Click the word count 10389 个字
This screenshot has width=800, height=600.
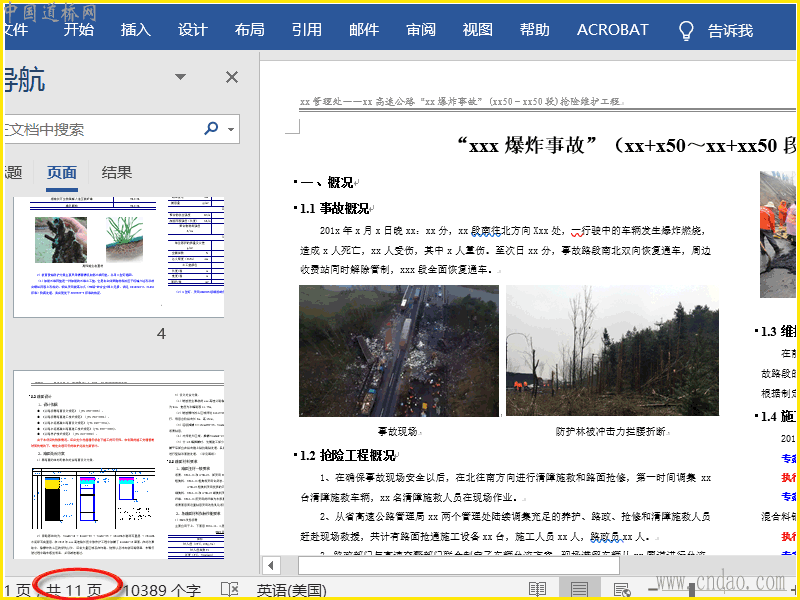[x=162, y=590]
